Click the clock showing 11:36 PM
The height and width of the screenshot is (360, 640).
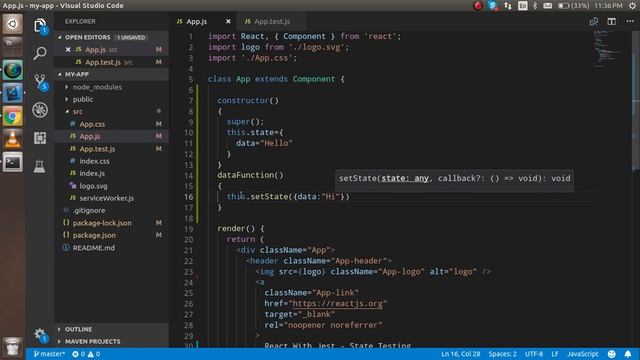point(608,5)
